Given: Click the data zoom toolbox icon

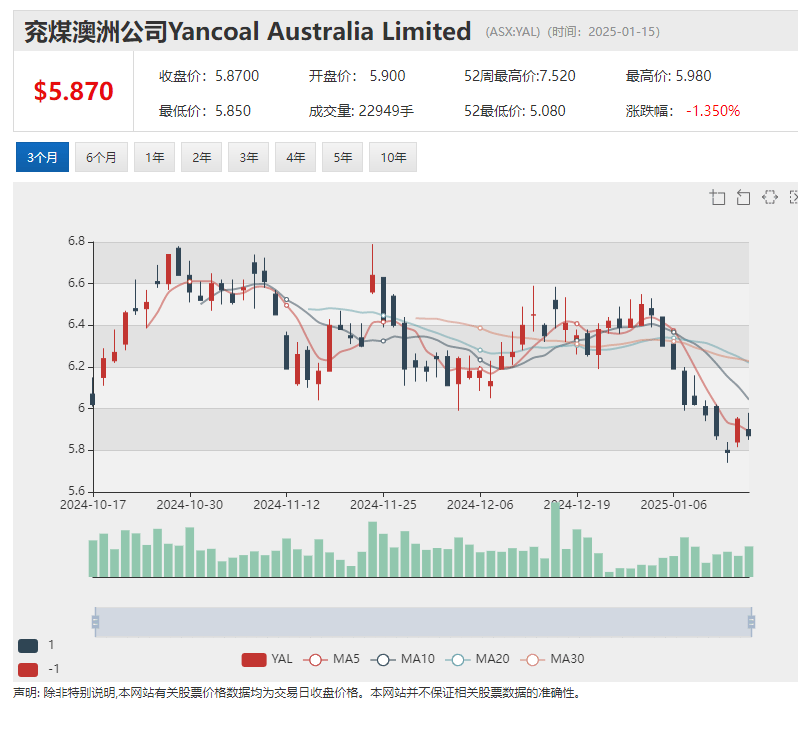Looking at the screenshot, I should (x=717, y=197).
